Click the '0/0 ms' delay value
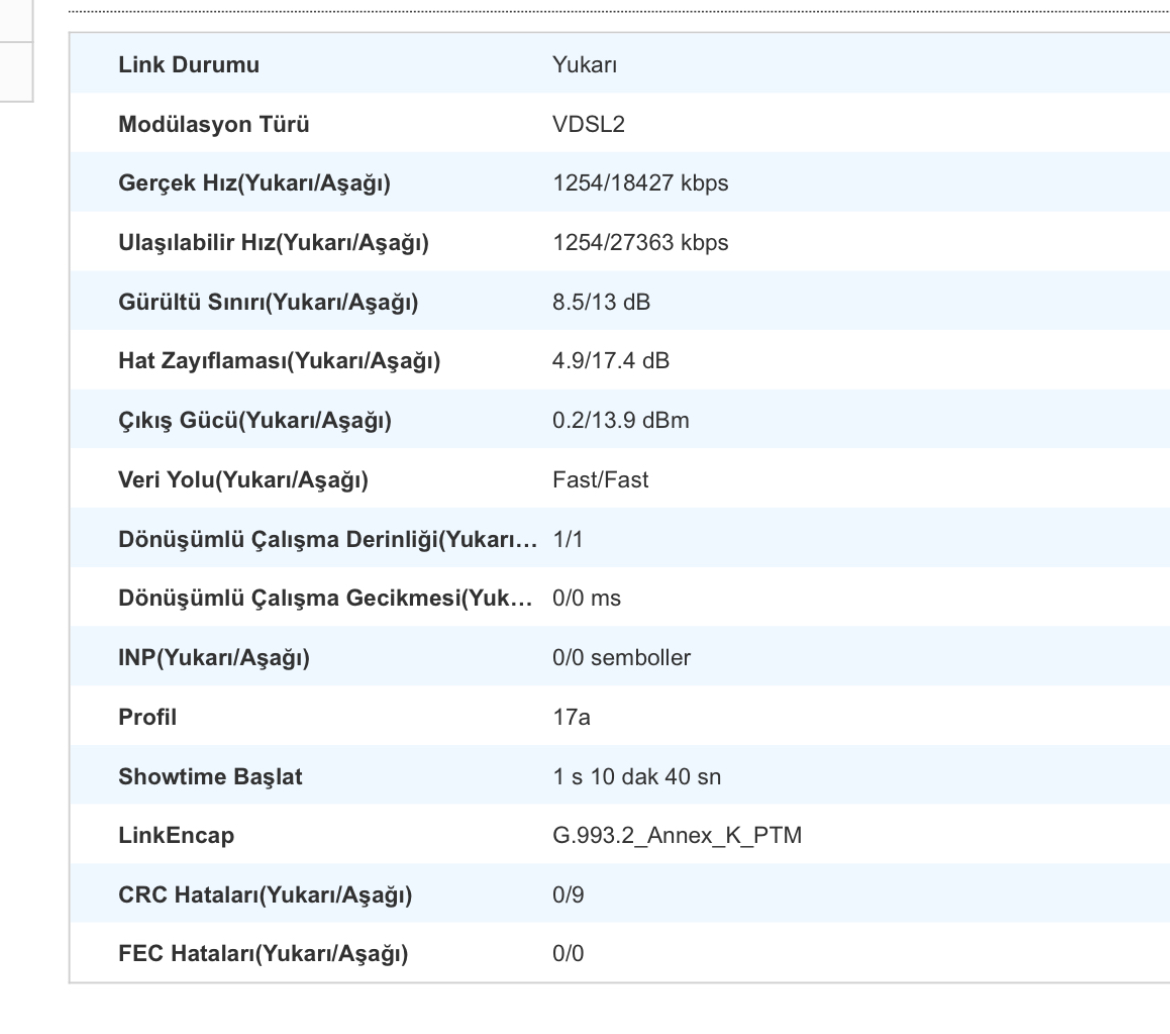 click(x=586, y=598)
